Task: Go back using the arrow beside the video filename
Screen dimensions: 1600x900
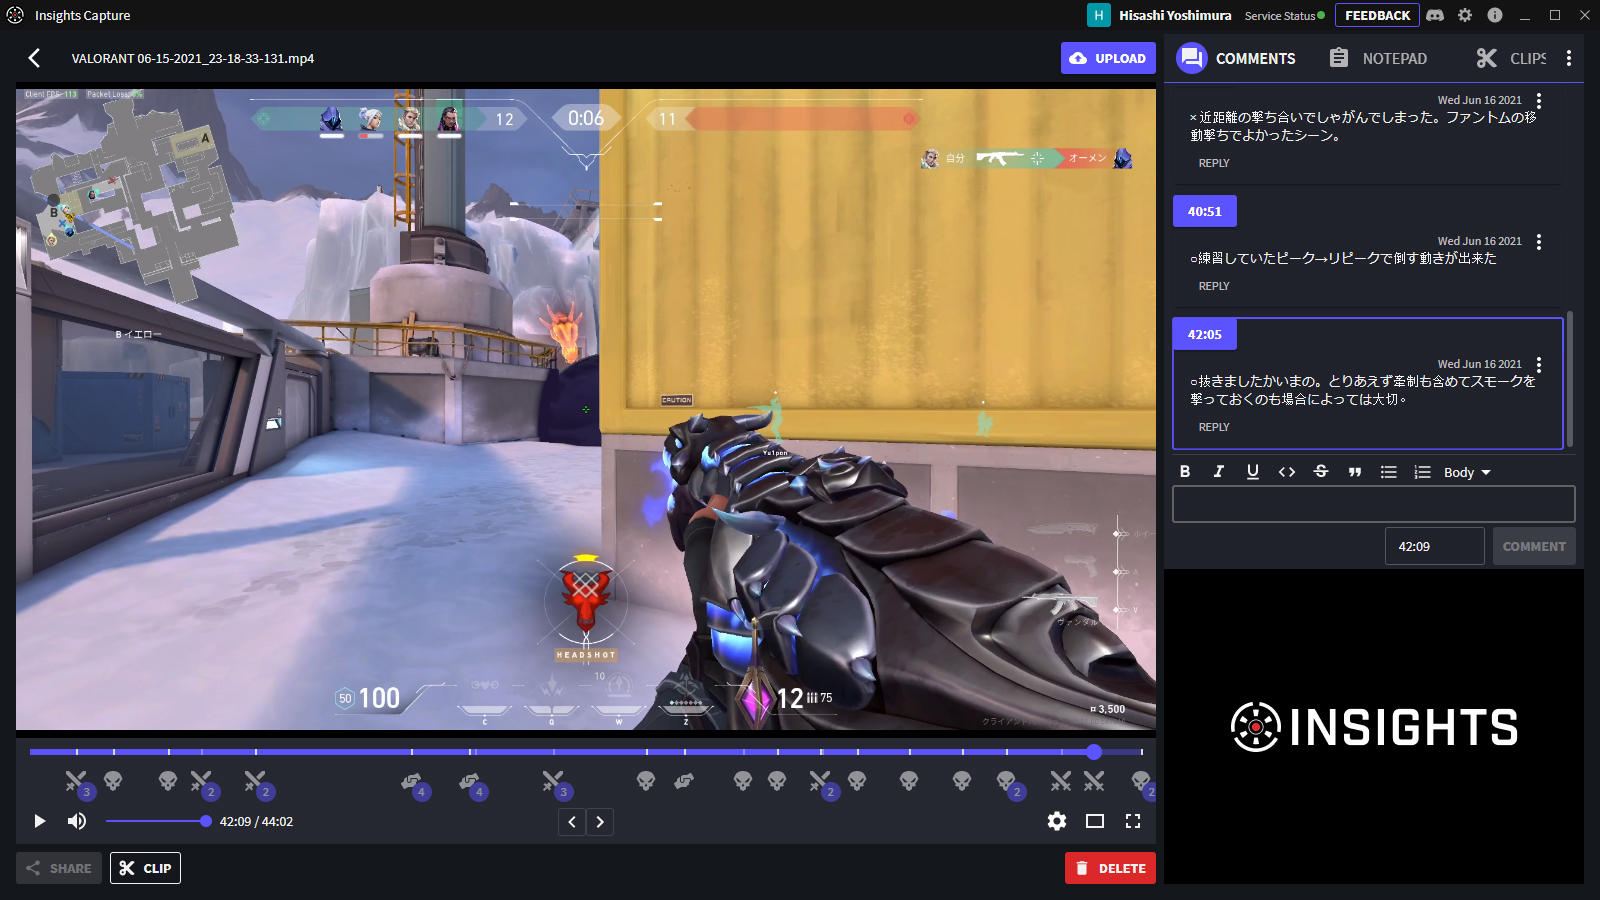Action: (35, 58)
